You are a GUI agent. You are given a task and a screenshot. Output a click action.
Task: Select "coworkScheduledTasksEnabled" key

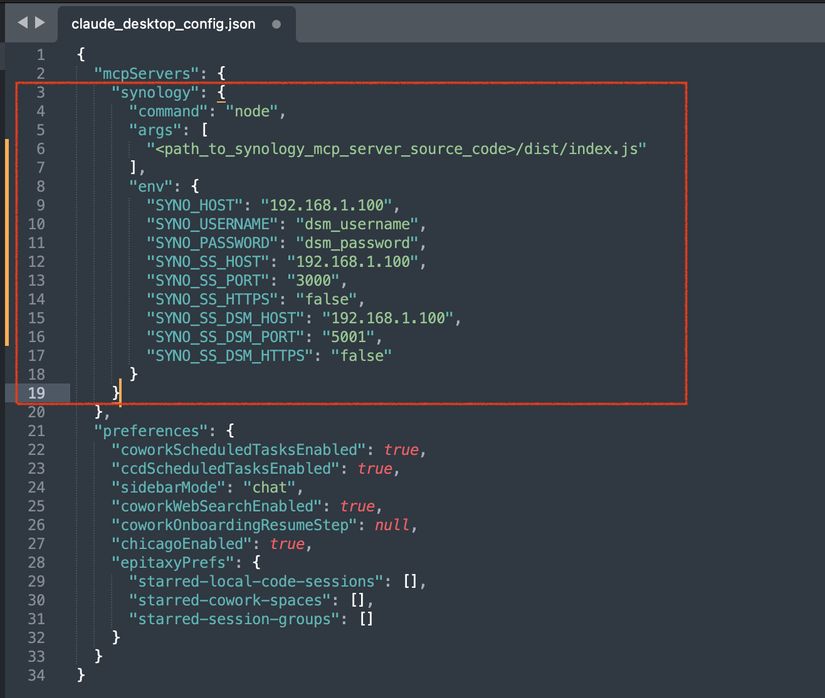(238, 450)
